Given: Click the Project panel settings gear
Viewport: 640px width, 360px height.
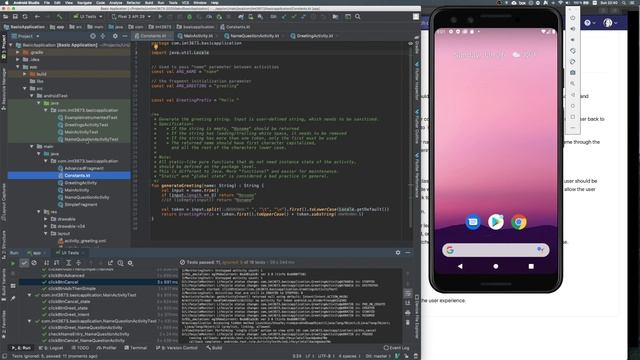Looking at the screenshot, I should [x=115, y=36].
